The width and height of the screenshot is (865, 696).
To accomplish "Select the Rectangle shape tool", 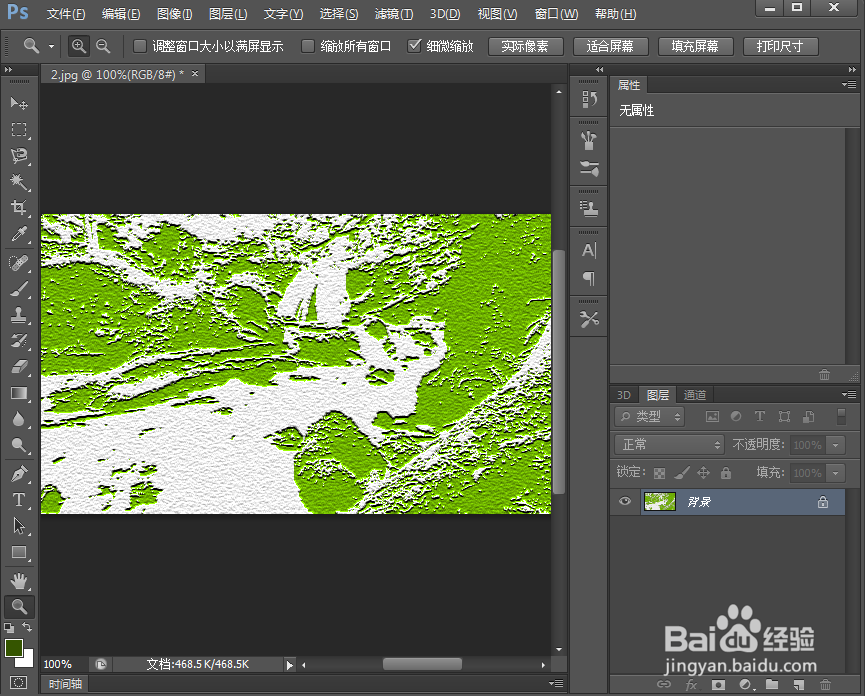I will (19, 552).
